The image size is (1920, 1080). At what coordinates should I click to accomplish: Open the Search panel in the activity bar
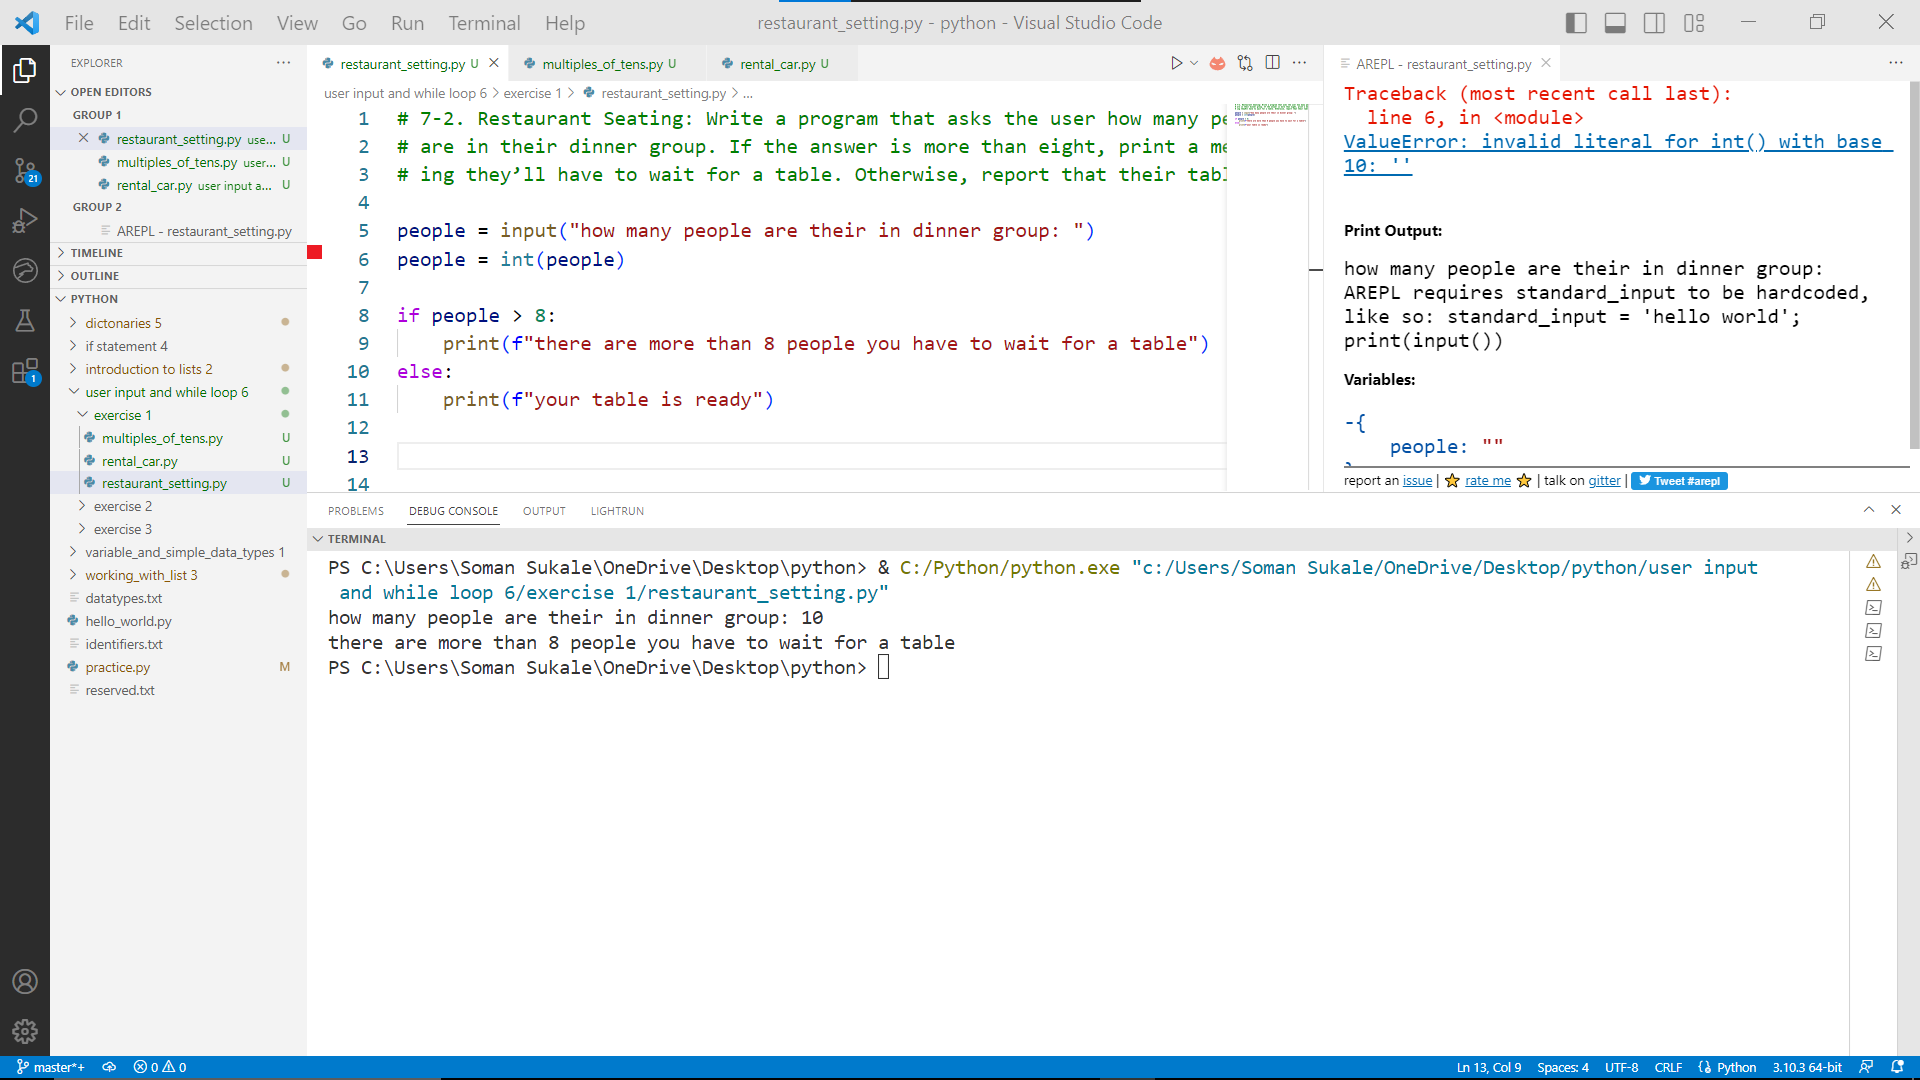click(x=25, y=120)
